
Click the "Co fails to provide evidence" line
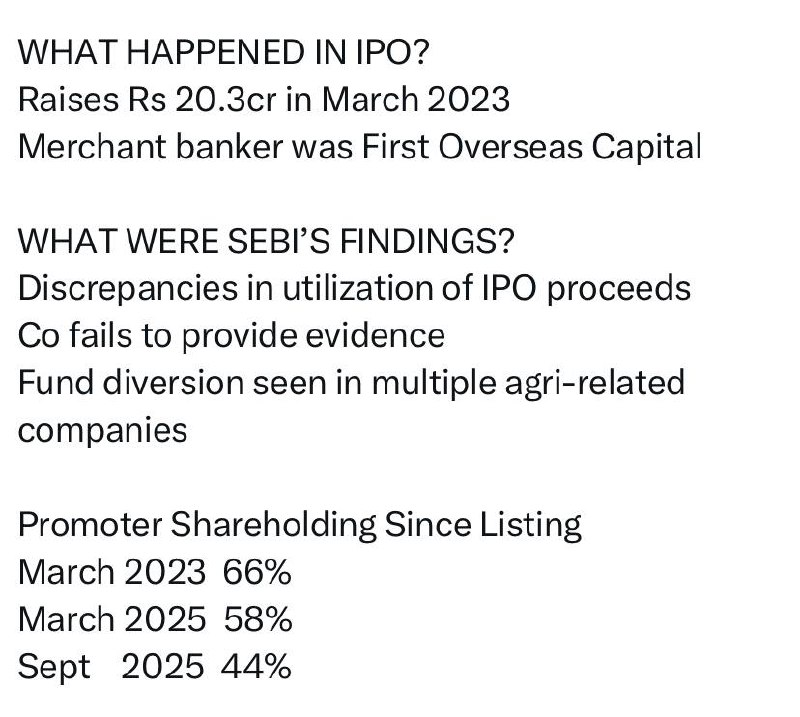coord(231,335)
